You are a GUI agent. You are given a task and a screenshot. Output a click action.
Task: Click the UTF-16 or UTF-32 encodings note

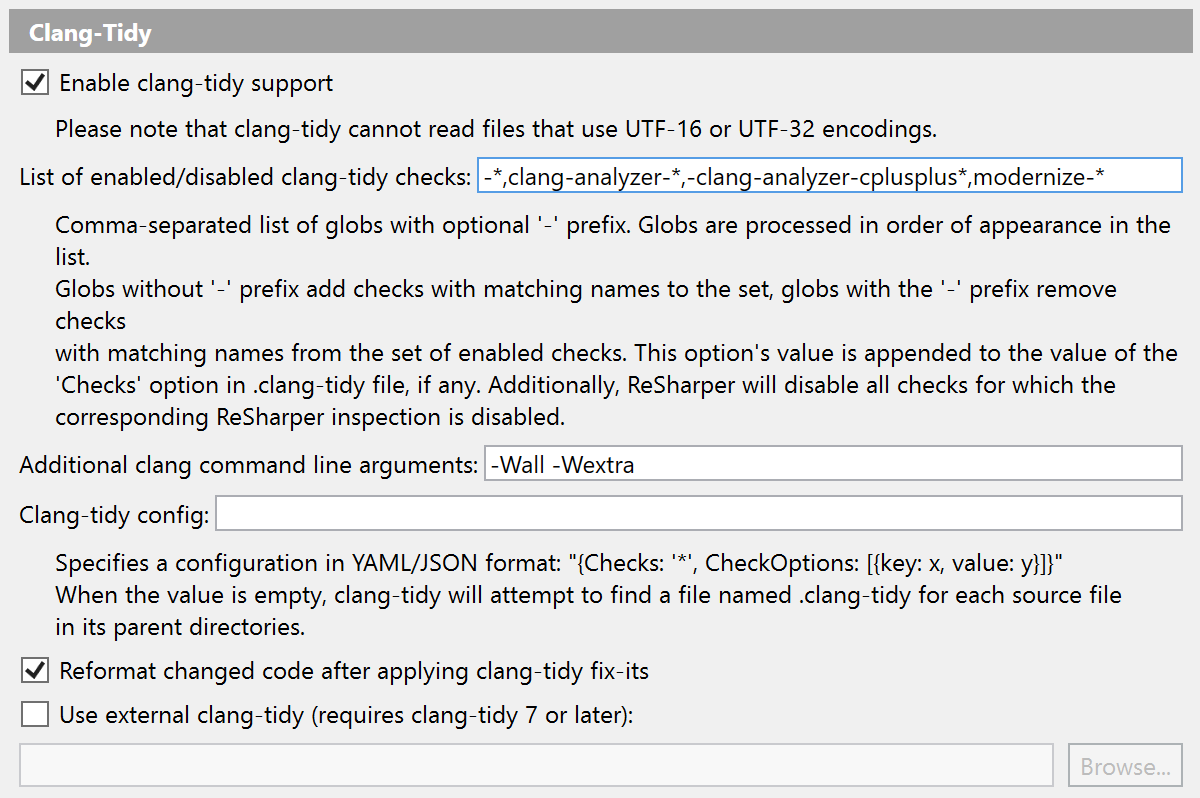point(495,129)
